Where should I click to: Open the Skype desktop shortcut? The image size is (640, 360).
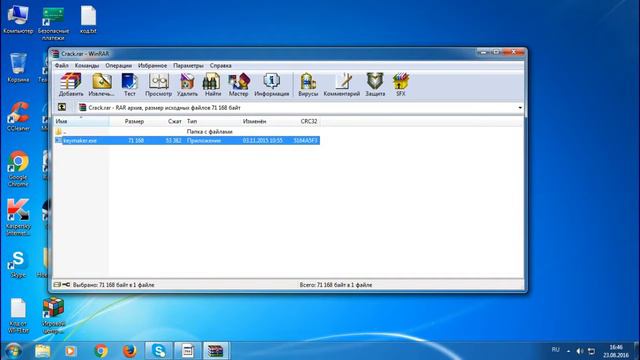click(18, 264)
